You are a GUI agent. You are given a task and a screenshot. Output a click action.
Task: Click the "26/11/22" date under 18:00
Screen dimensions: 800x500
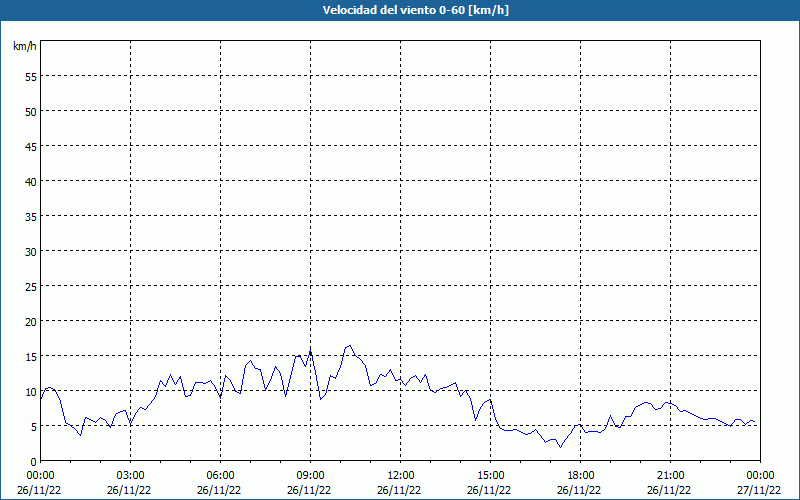[x=579, y=490]
